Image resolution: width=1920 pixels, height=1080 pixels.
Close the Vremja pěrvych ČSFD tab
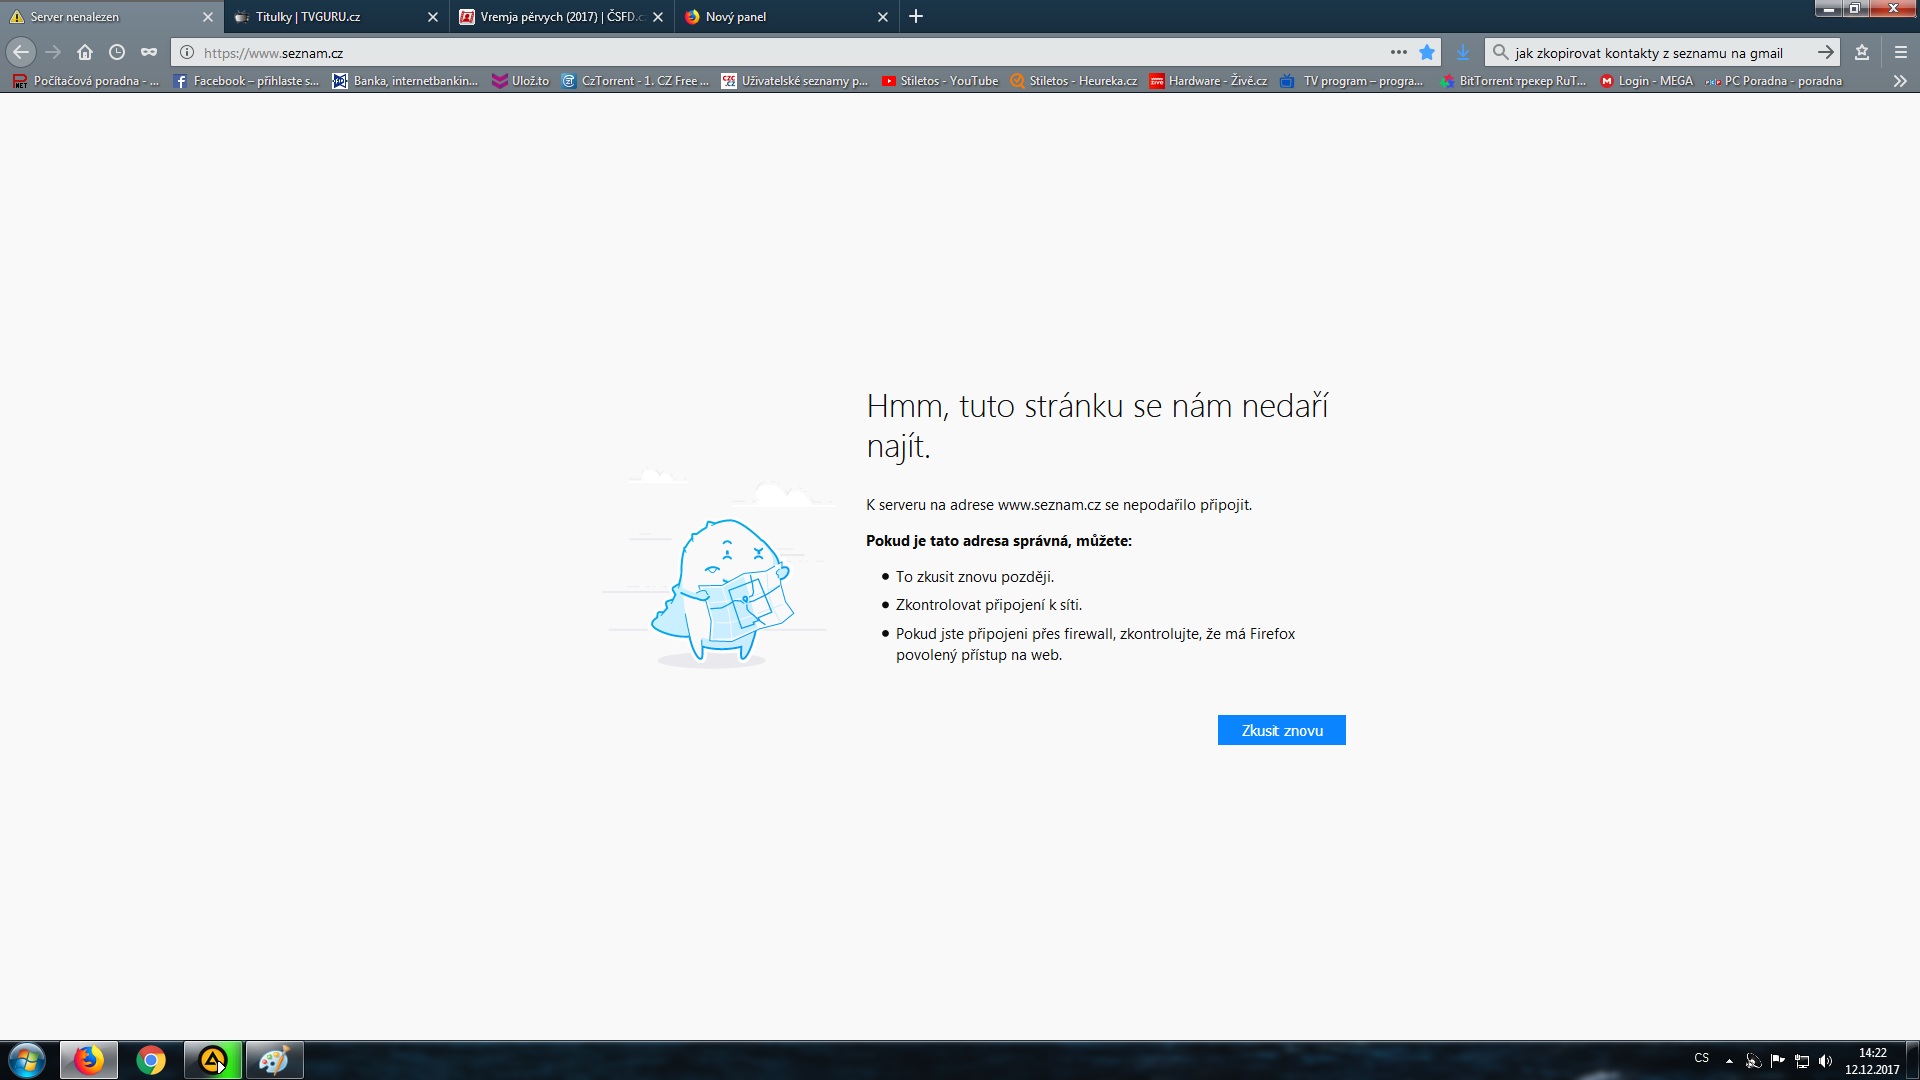[x=658, y=17]
